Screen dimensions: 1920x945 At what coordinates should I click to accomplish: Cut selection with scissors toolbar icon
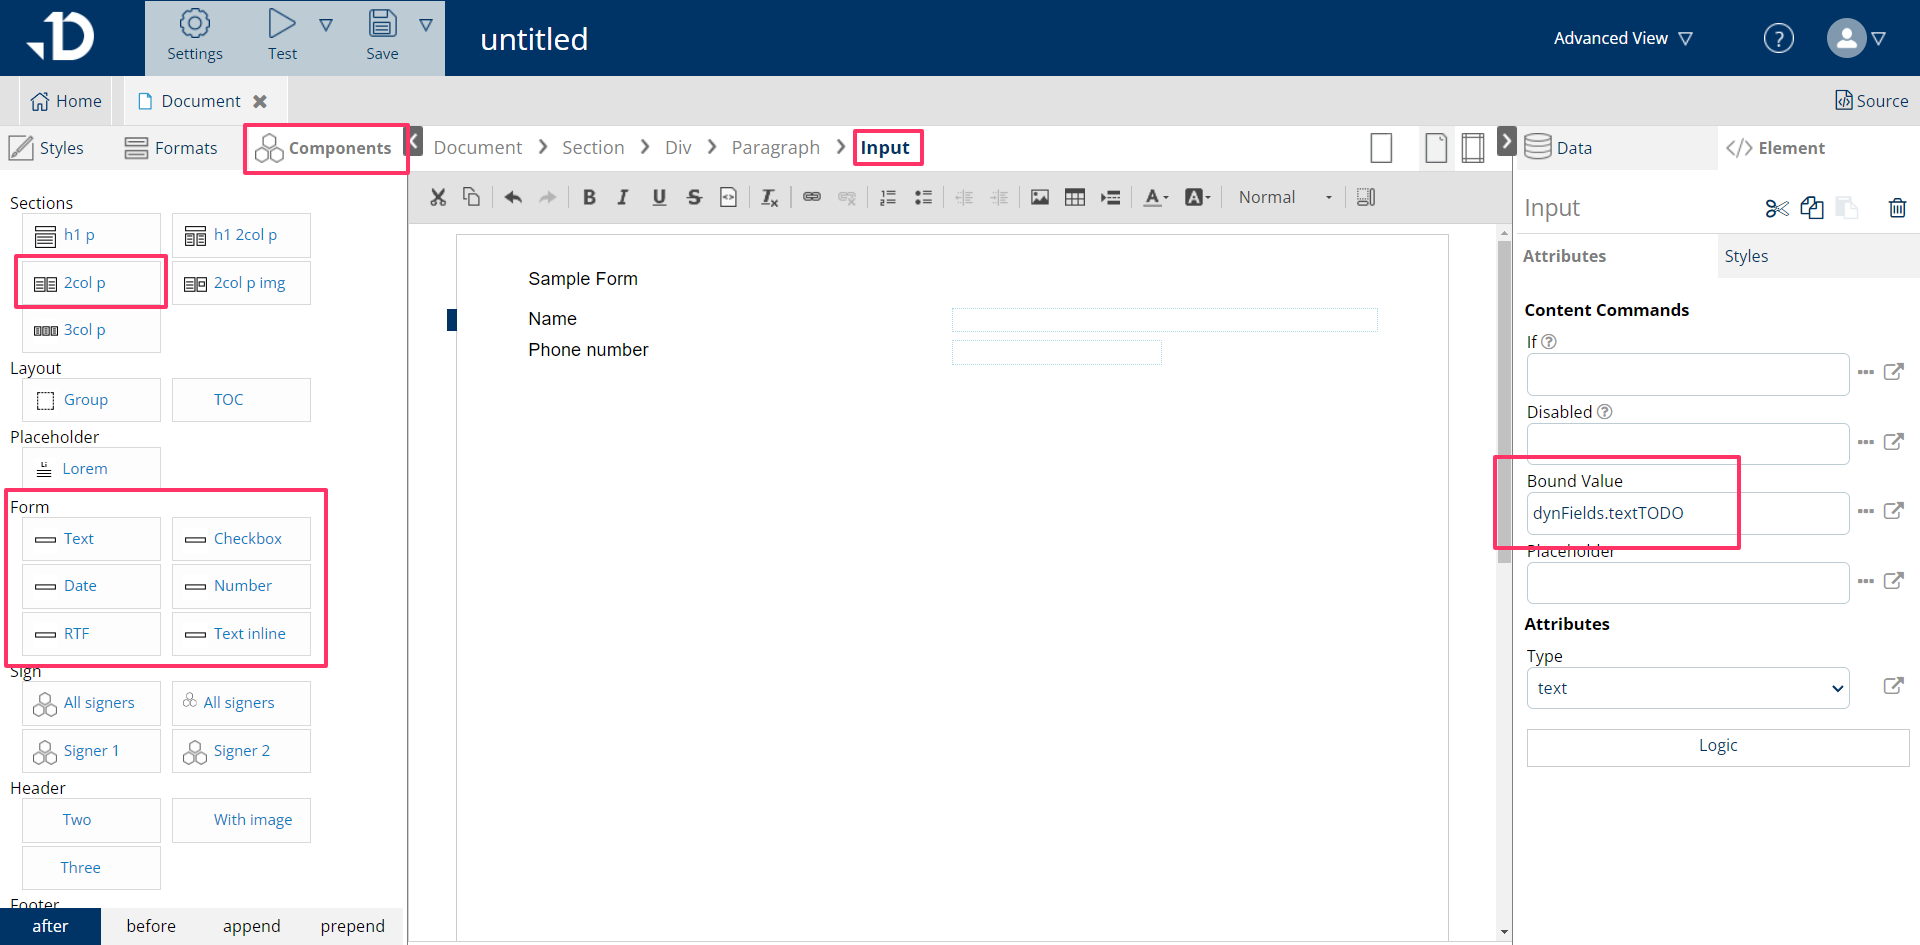[438, 197]
